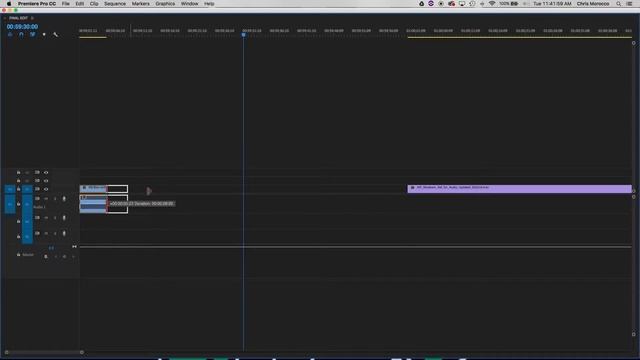
Task: Mute audio track A2
Action: point(46,218)
